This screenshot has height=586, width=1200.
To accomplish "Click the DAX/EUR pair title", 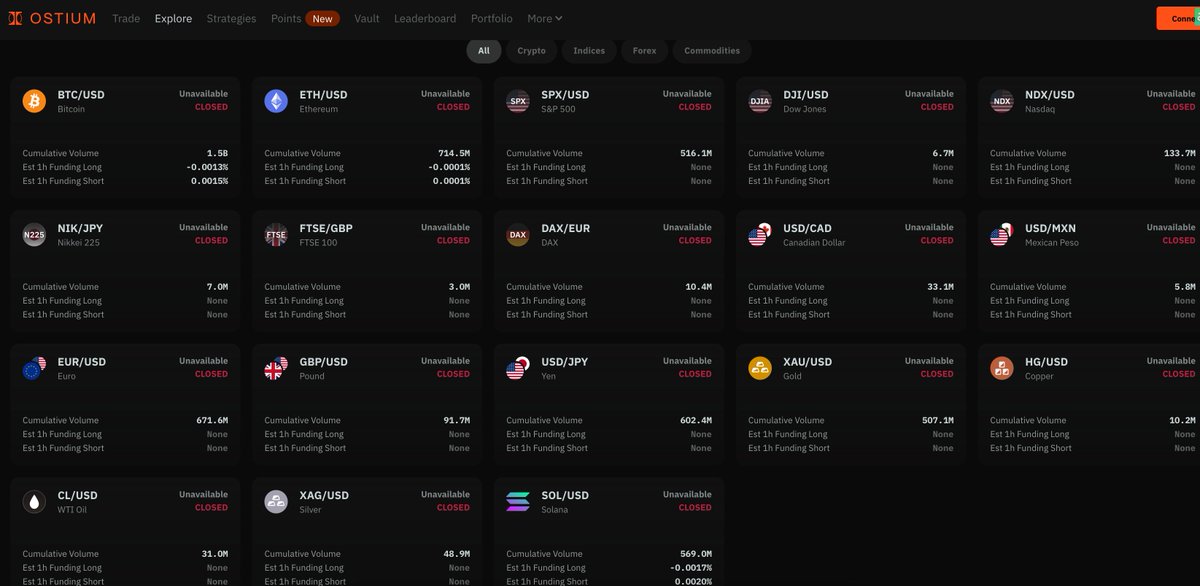I will coord(566,228).
